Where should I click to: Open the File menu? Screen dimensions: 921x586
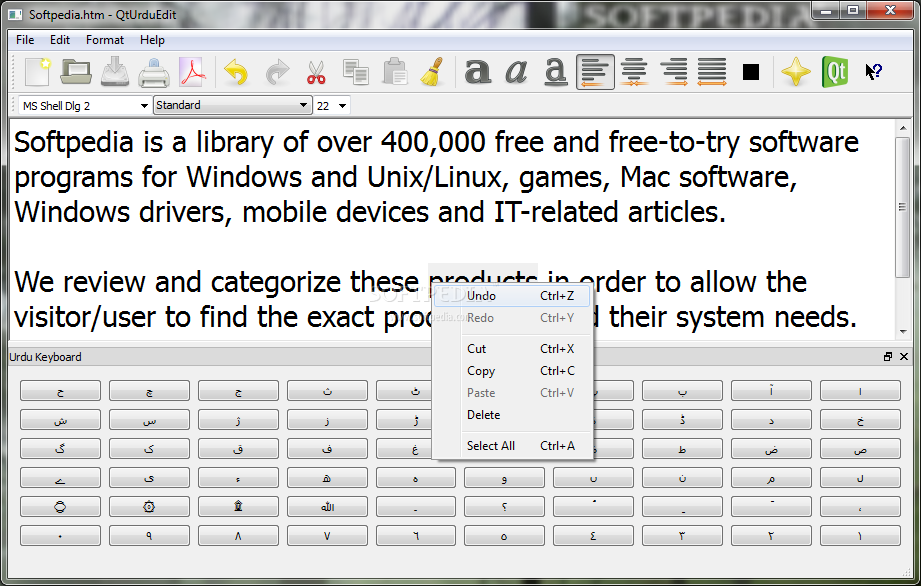tap(25, 40)
